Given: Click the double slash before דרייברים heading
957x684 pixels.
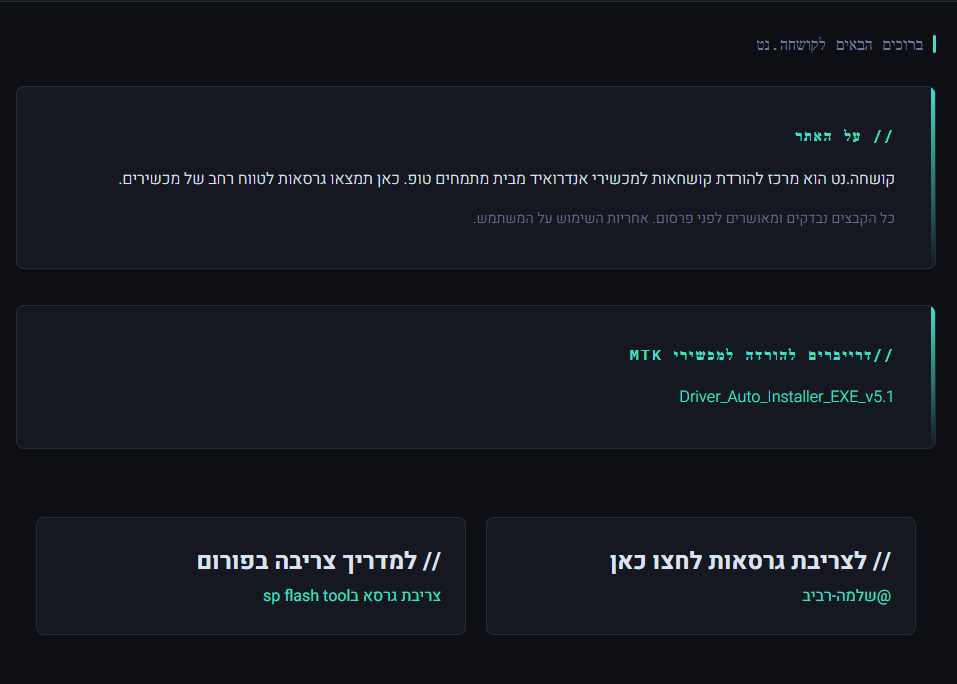Looking at the screenshot, I should [886, 355].
